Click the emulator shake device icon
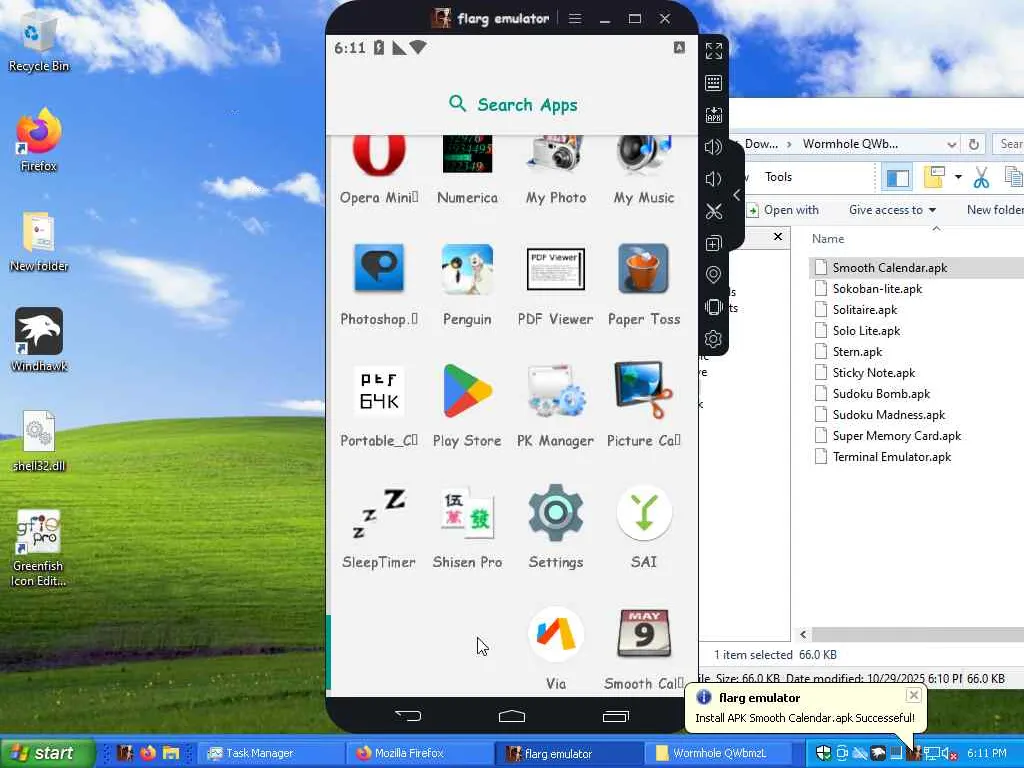 pyautogui.click(x=714, y=307)
